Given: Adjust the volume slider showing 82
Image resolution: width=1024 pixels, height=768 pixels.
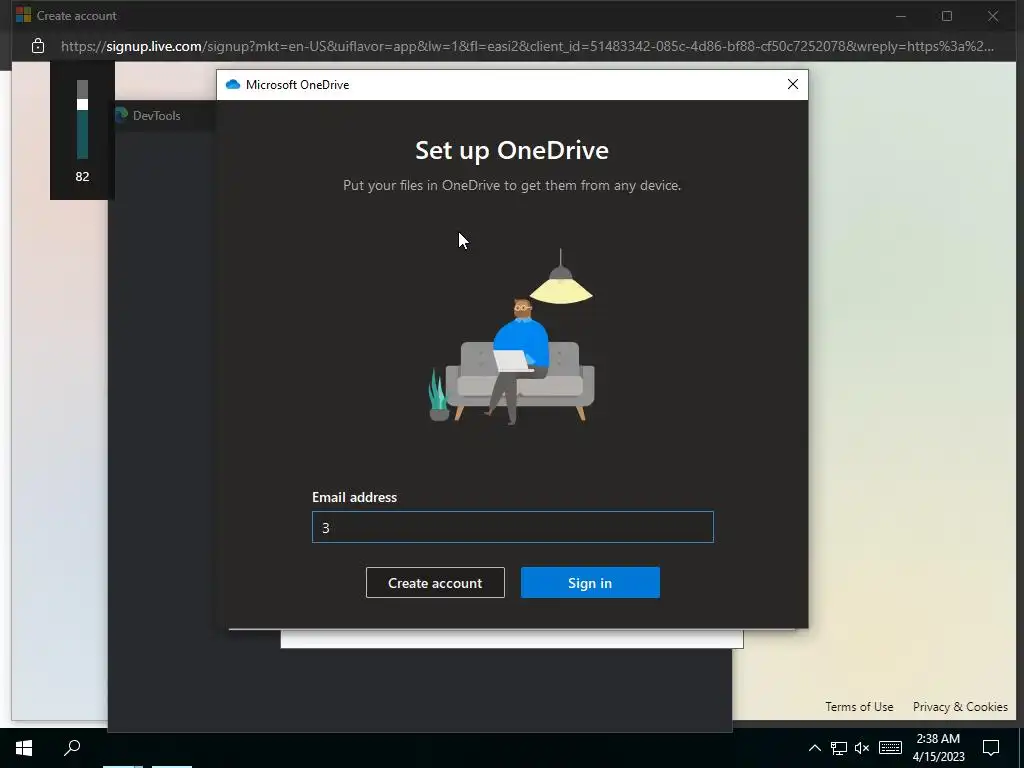Looking at the screenshot, I should (82, 120).
